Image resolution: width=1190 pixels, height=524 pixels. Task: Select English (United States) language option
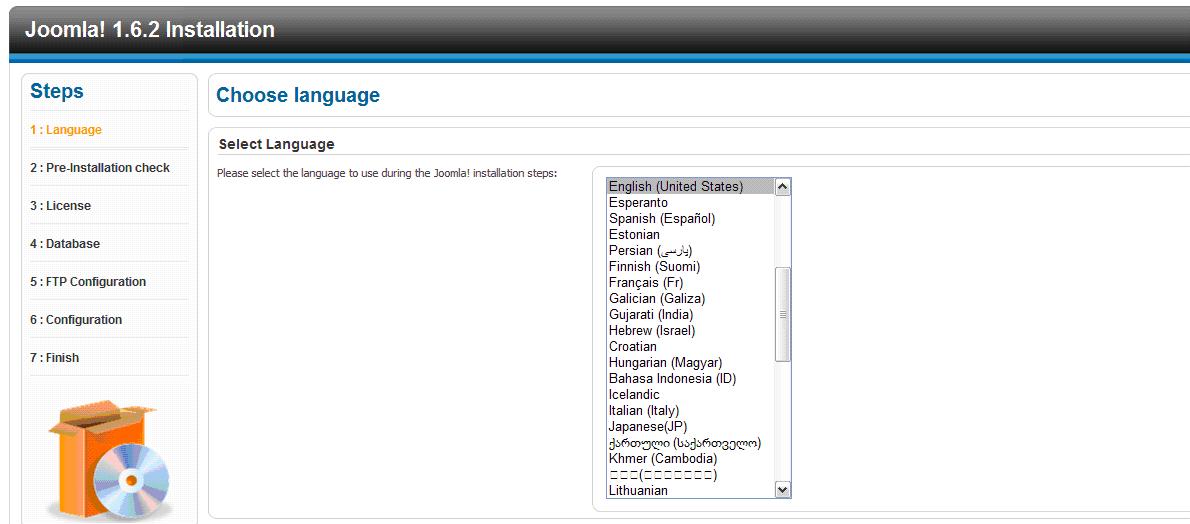click(x=691, y=187)
